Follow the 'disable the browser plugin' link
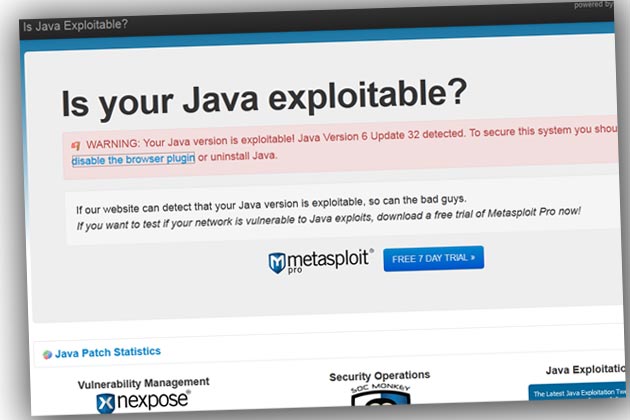 (x=133, y=160)
